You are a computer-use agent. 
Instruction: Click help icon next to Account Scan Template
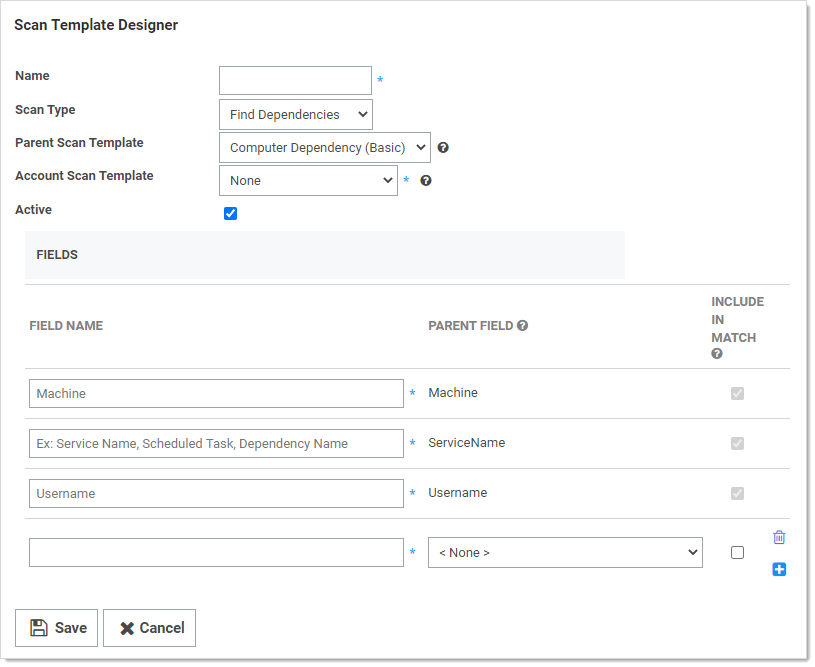[x=426, y=181]
